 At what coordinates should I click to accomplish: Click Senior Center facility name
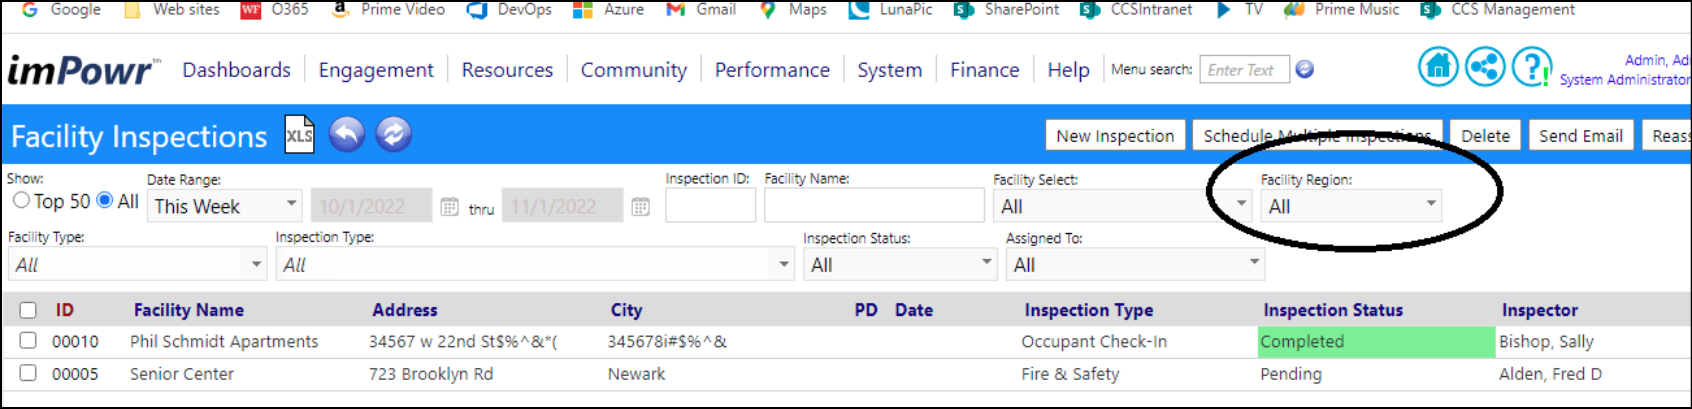coord(181,373)
